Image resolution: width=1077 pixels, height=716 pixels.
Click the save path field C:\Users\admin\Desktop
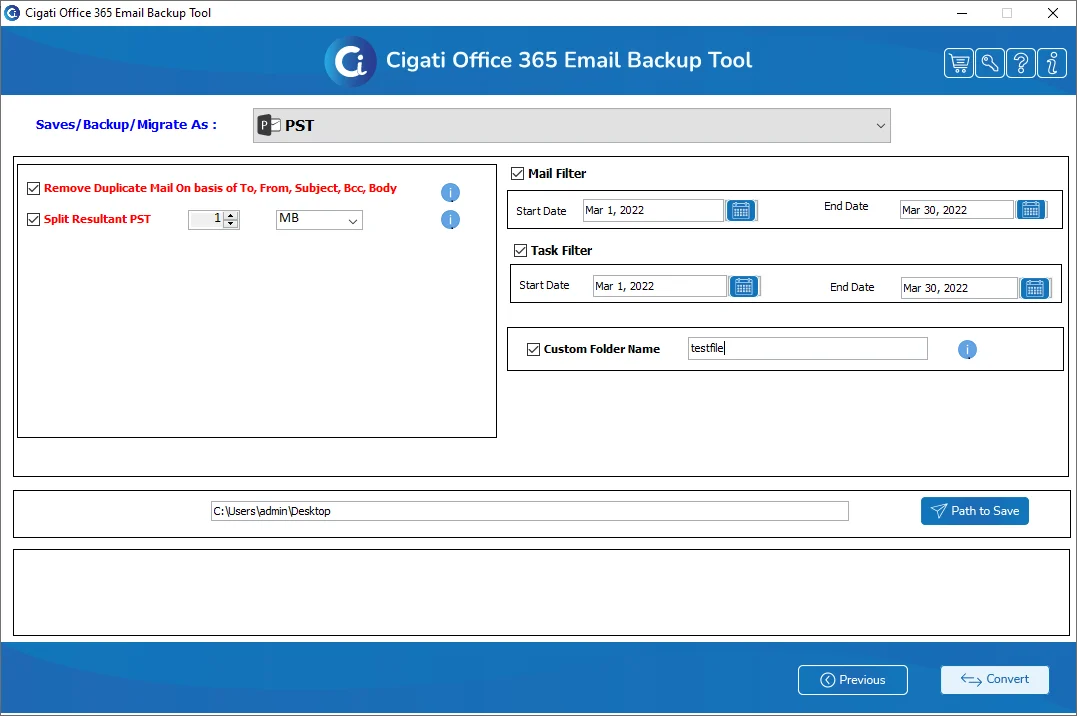coord(530,511)
